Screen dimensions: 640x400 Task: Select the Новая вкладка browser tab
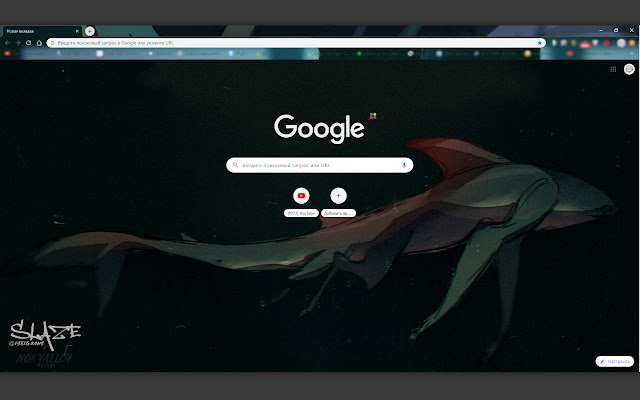[41, 31]
